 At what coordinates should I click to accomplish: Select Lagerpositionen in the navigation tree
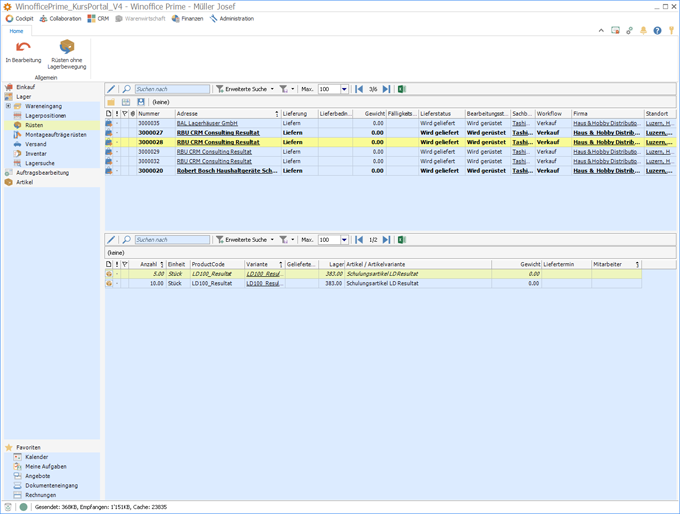point(46,116)
